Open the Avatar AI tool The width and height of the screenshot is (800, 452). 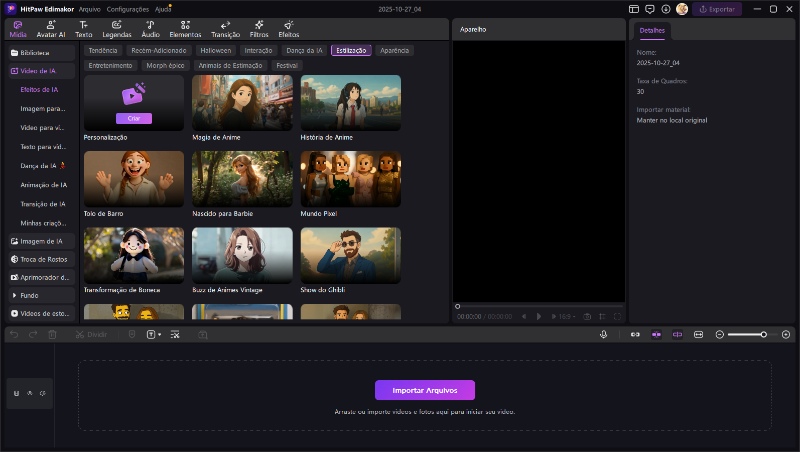(51, 28)
